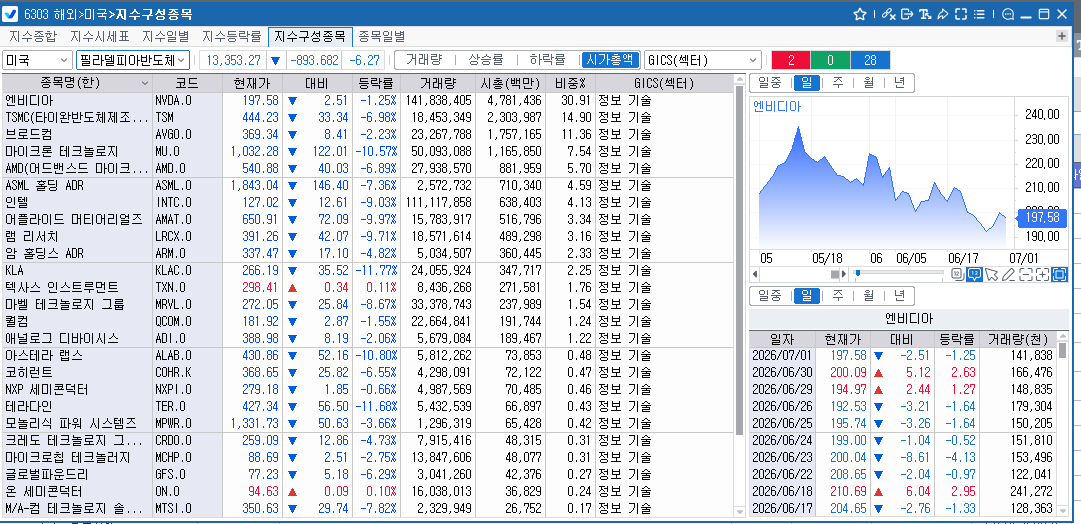Click the checkmark logo icon beside 6303
The image size is (1081, 524).
point(11,14)
